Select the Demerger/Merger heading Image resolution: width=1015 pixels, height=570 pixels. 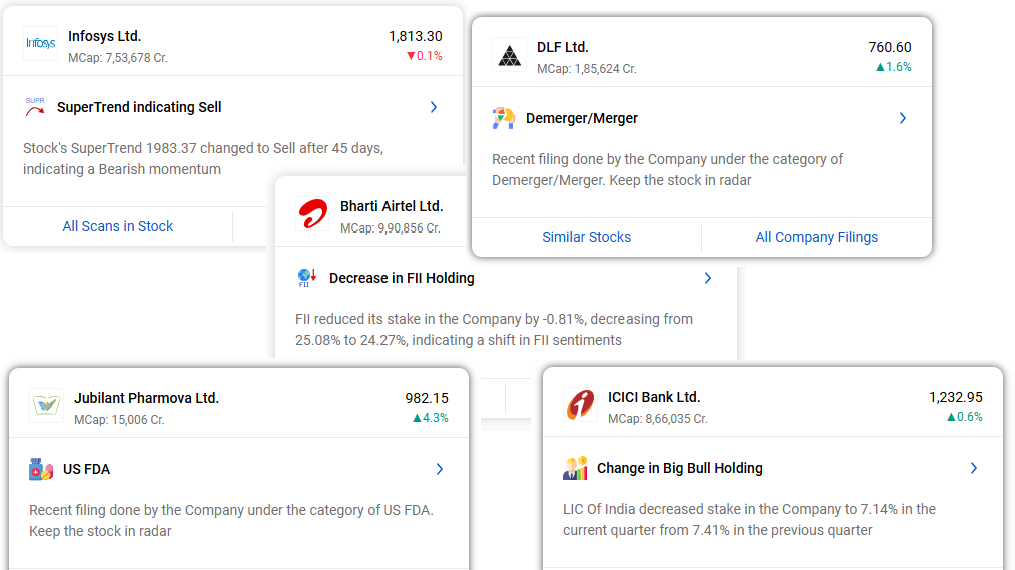point(582,118)
